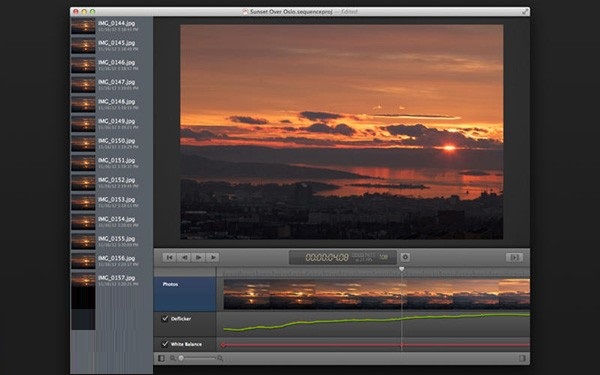Click the Deflicker label
Image resolution: width=600 pixels, height=375 pixels.
point(181,319)
